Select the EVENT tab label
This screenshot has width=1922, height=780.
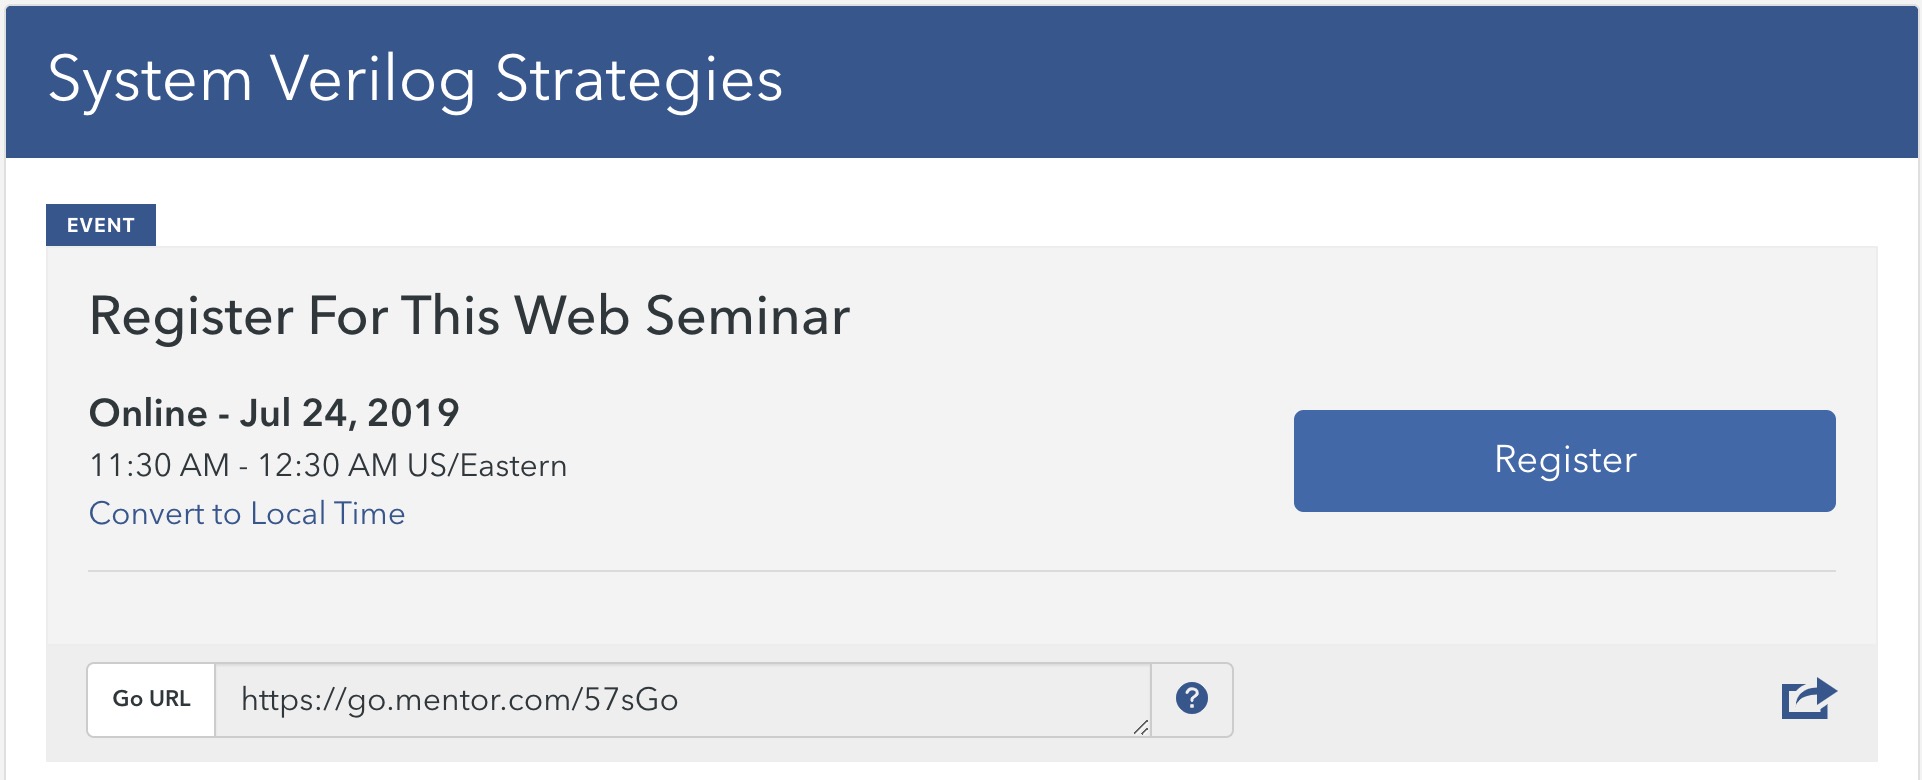point(101,225)
